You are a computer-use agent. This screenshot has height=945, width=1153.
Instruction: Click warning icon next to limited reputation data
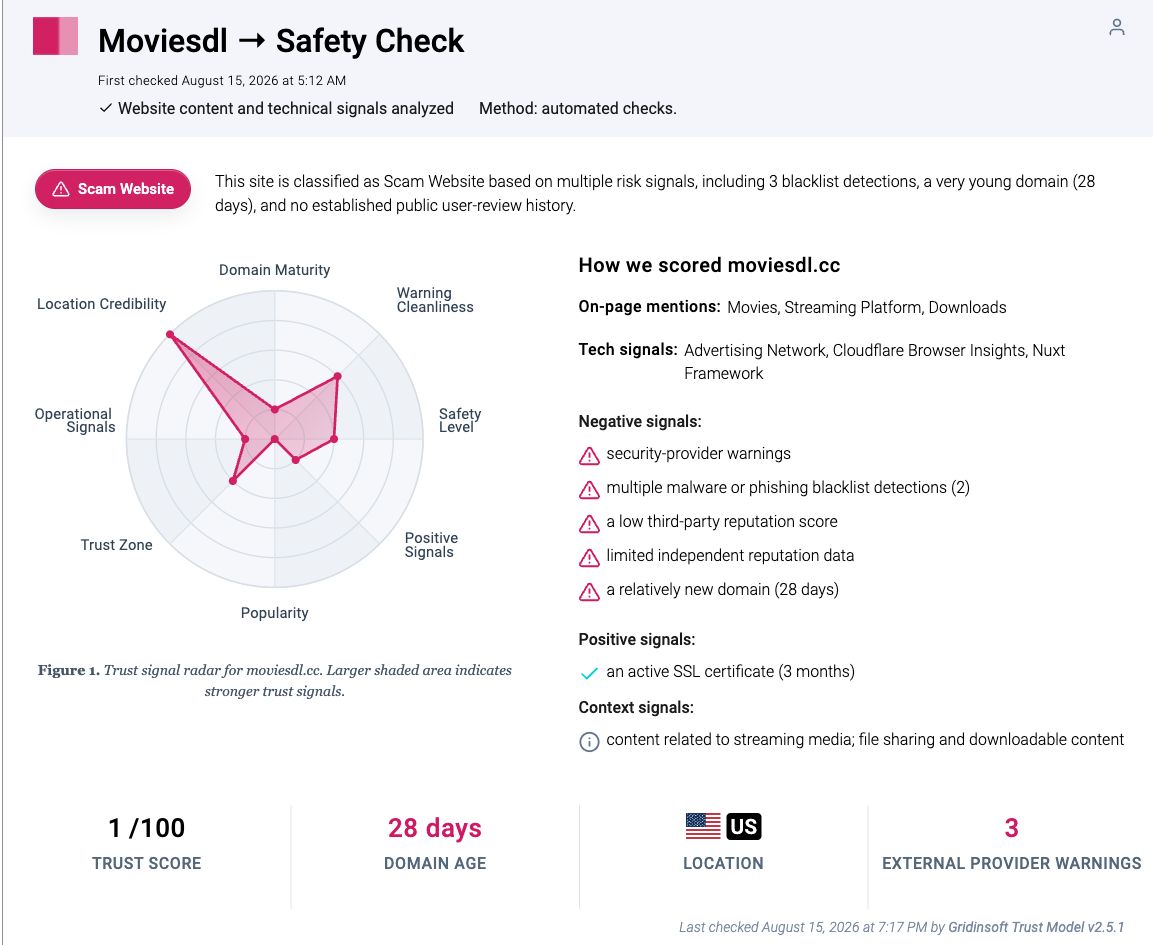[x=589, y=557]
